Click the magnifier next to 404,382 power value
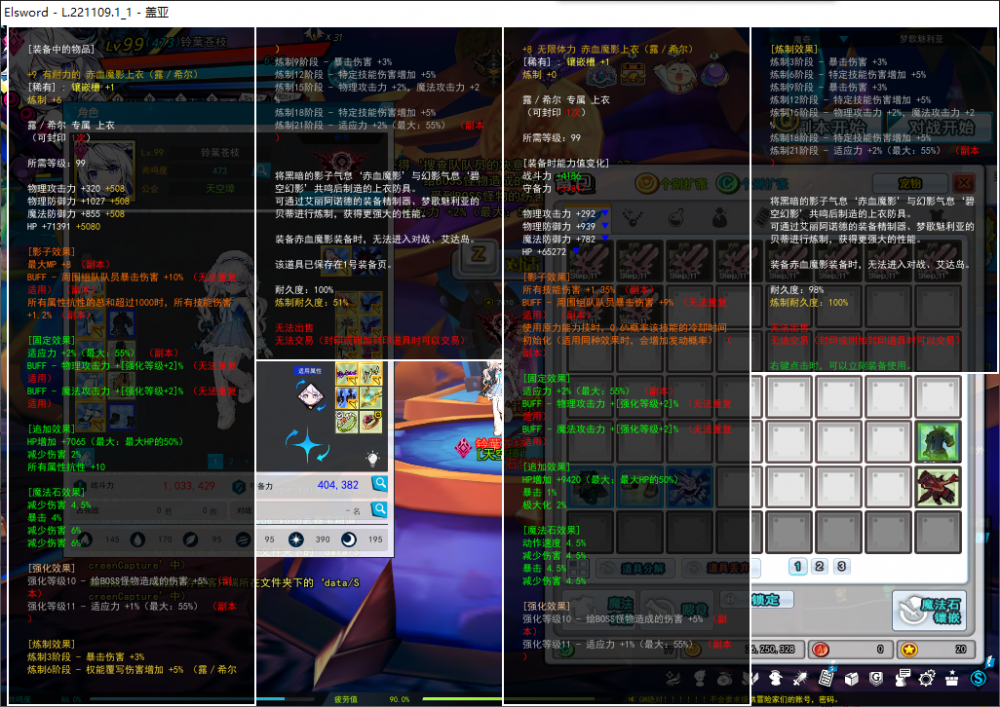 [379, 484]
